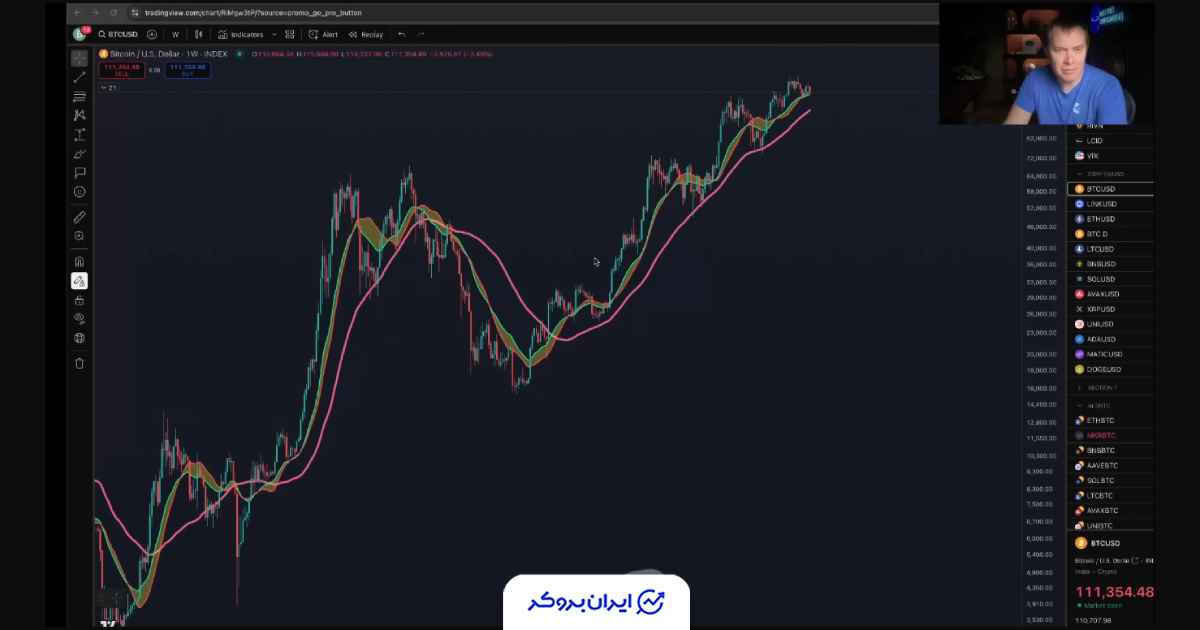
Task: Remove all drawings with the trash icon
Action: tap(80, 361)
